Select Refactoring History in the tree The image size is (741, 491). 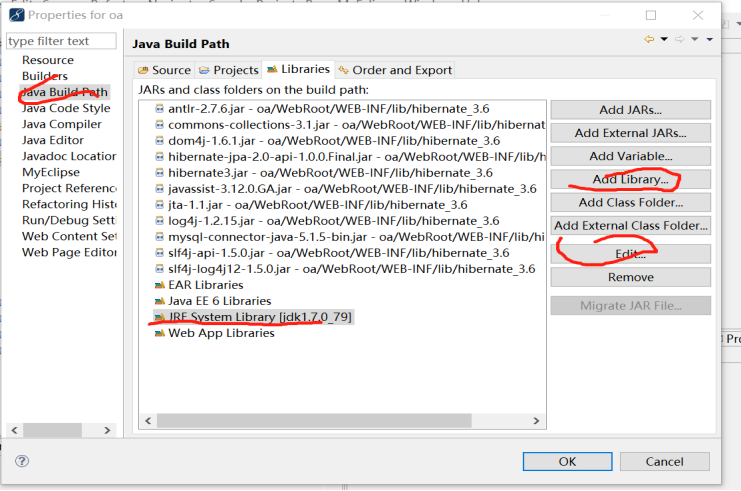[x=69, y=205]
